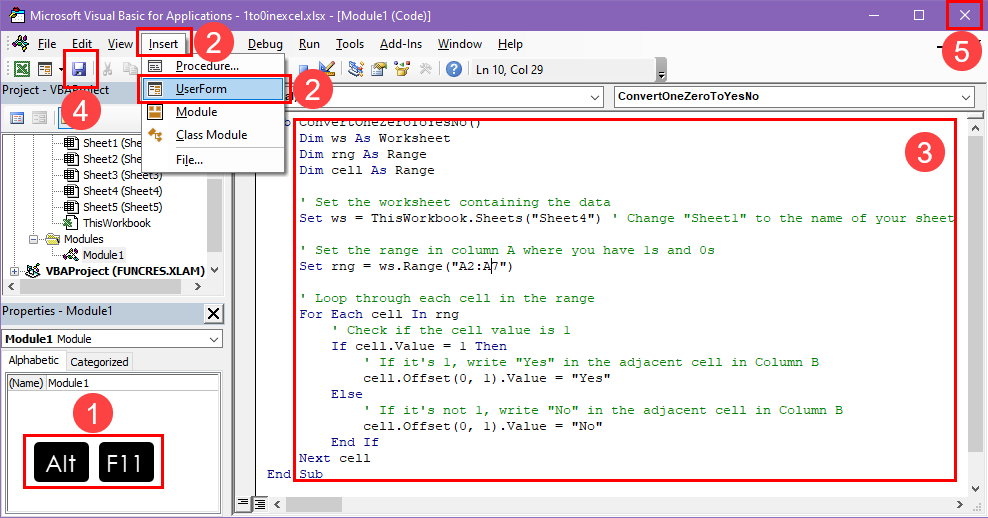The width and height of the screenshot is (988, 518).
Task: Click the View Code icon in Project pane
Action: tap(17, 118)
